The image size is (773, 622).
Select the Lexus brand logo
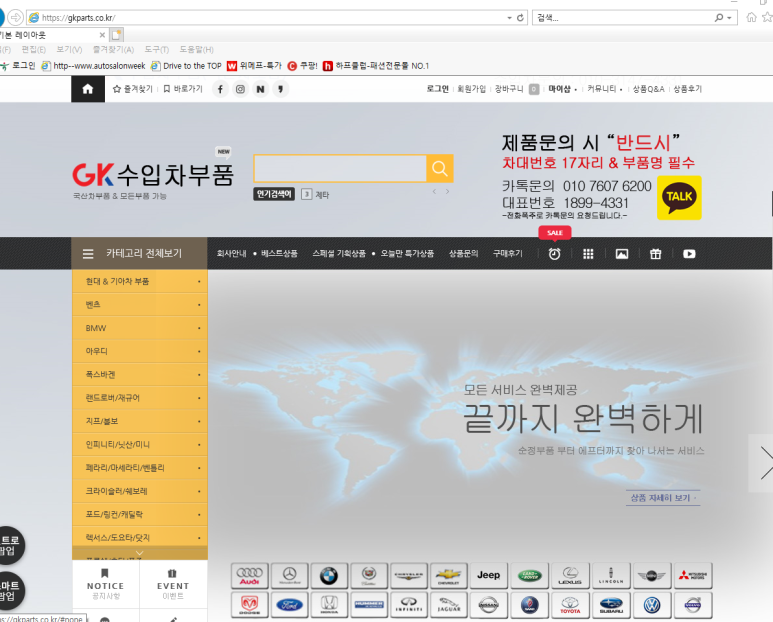point(570,576)
